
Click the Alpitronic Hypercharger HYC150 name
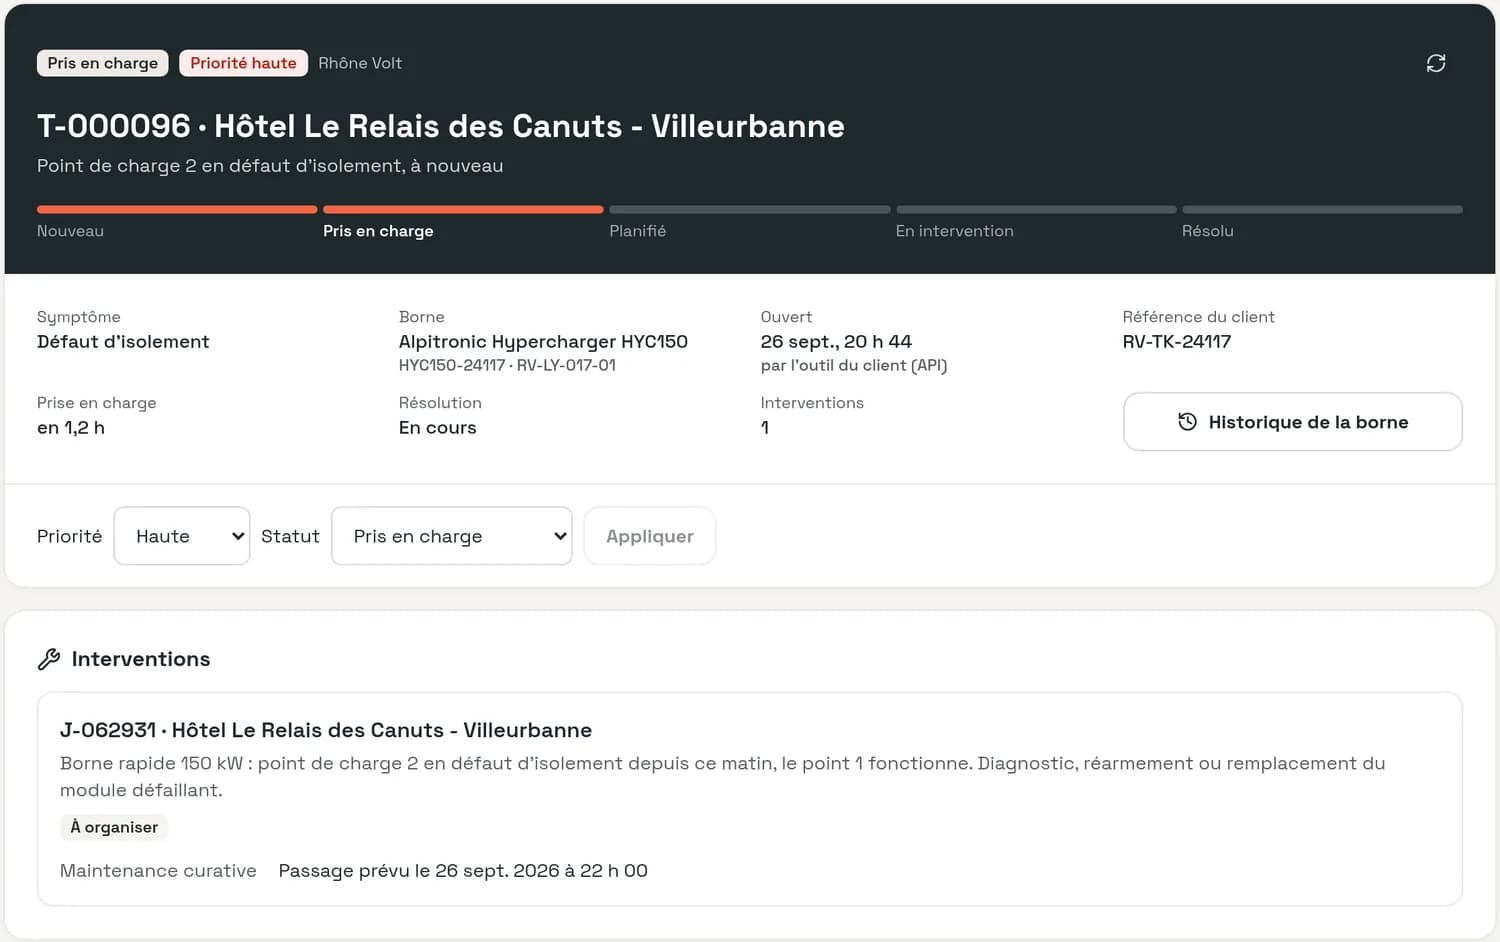(x=543, y=342)
